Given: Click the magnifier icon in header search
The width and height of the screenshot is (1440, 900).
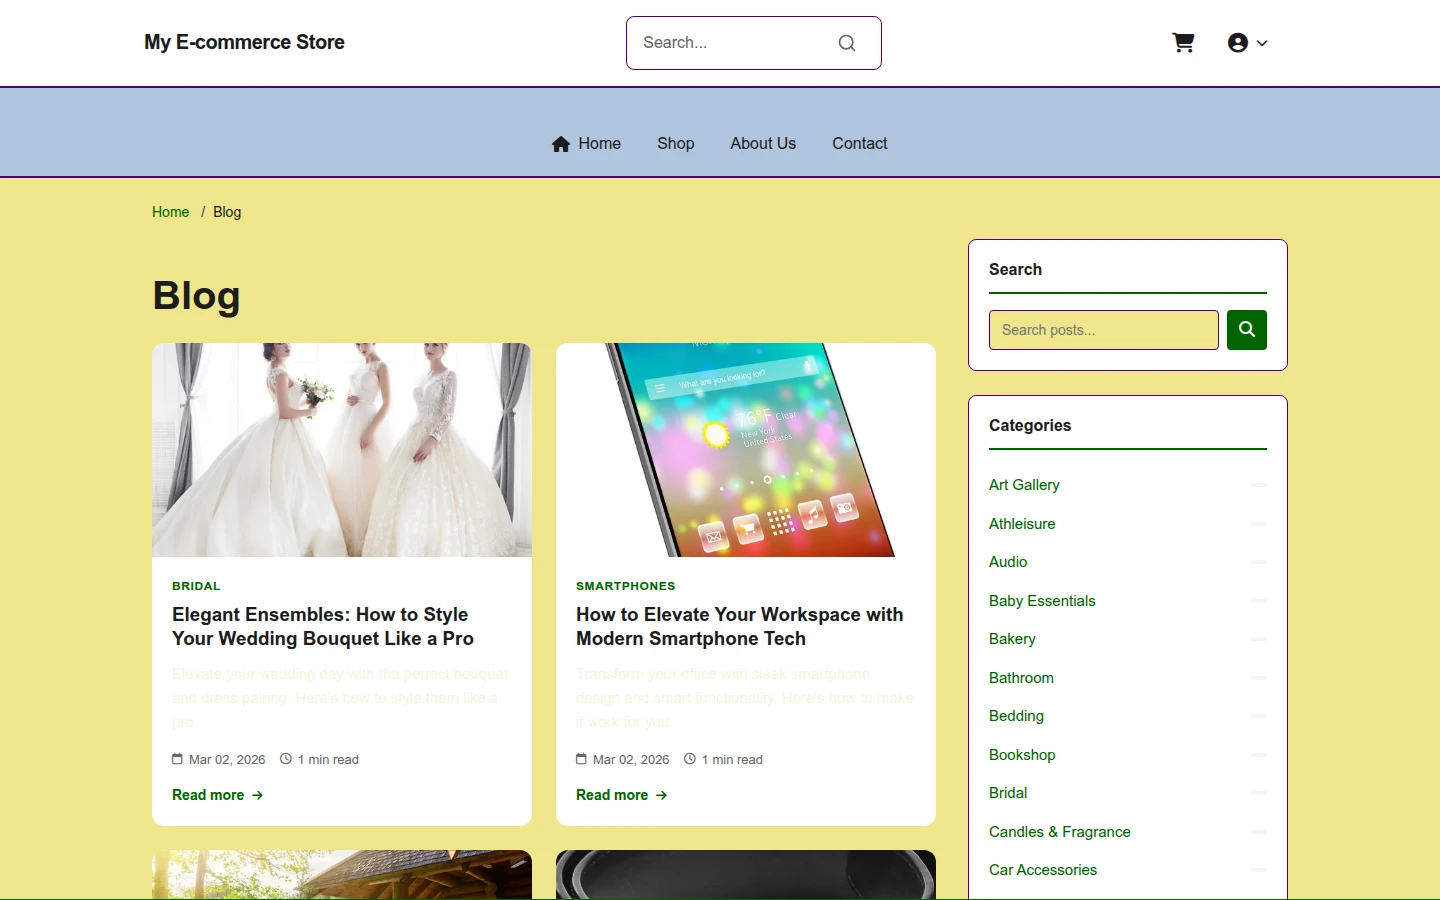Looking at the screenshot, I should (x=847, y=43).
